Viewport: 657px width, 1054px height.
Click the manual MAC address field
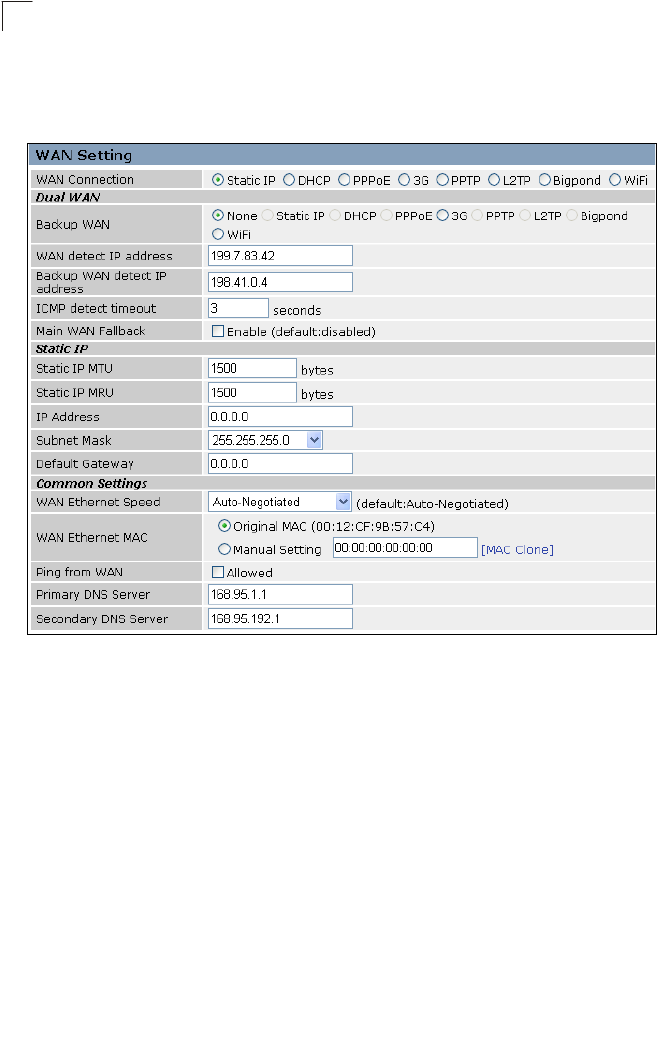(x=405, y=548)
